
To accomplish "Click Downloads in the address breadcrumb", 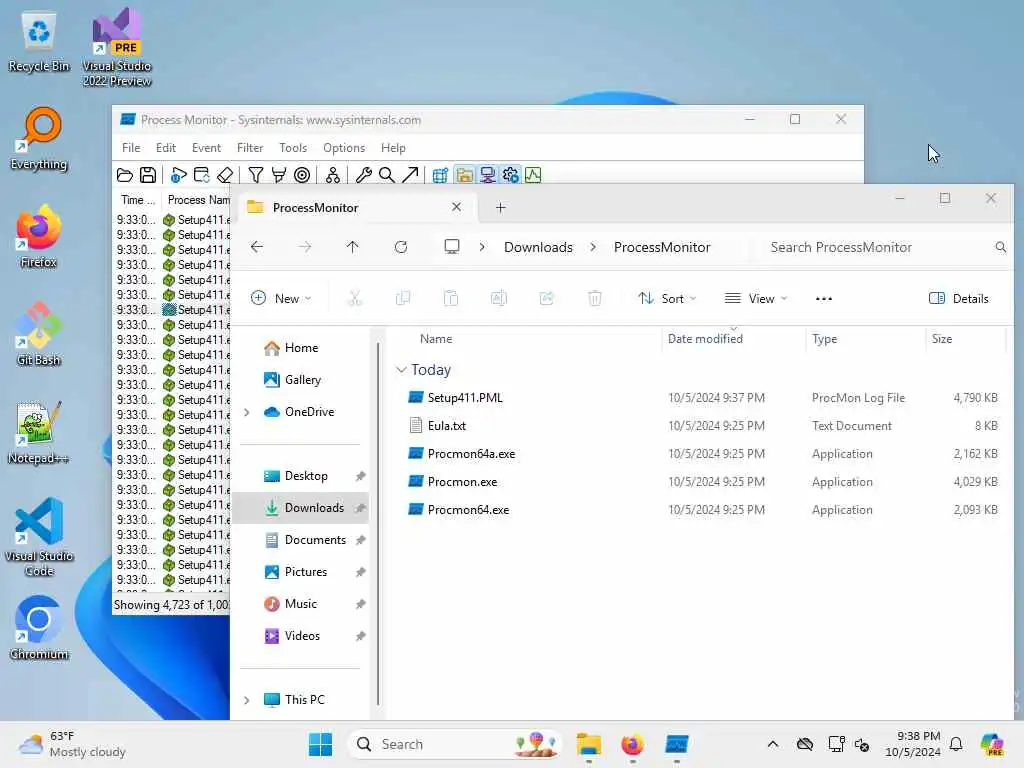I will tap(538, 247).
